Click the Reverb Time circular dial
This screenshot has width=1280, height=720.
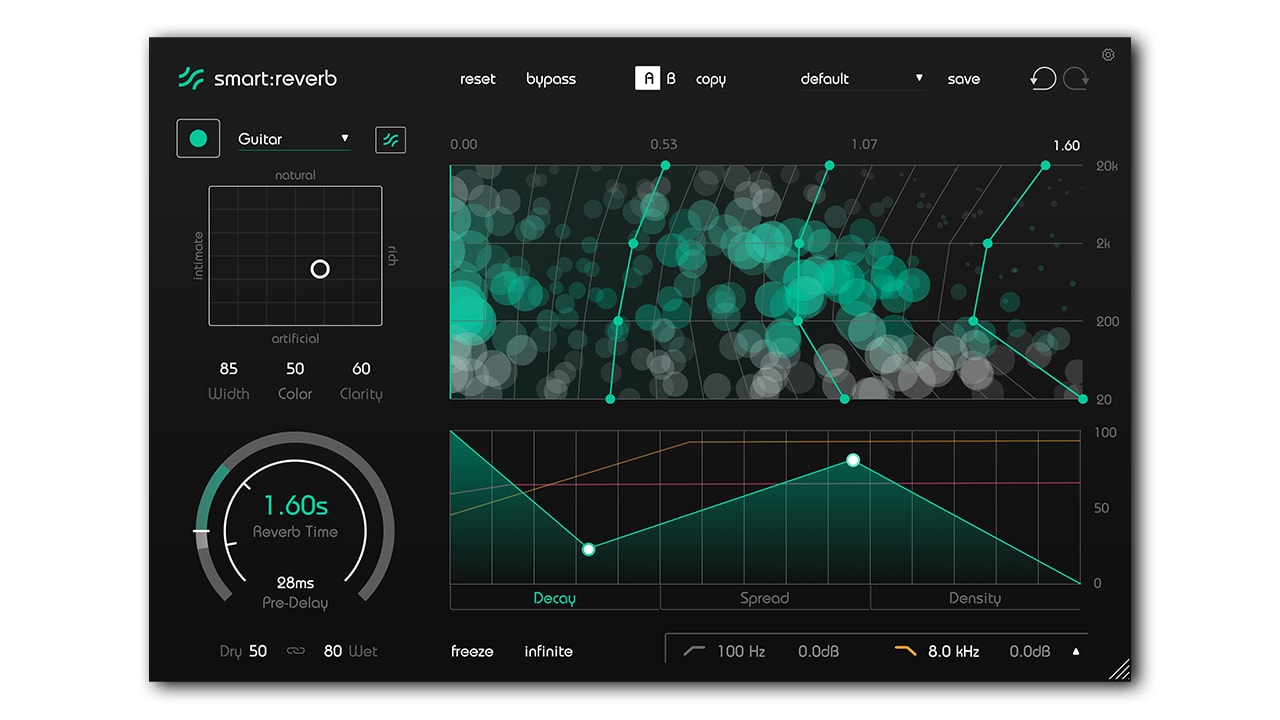click(295, 518)
